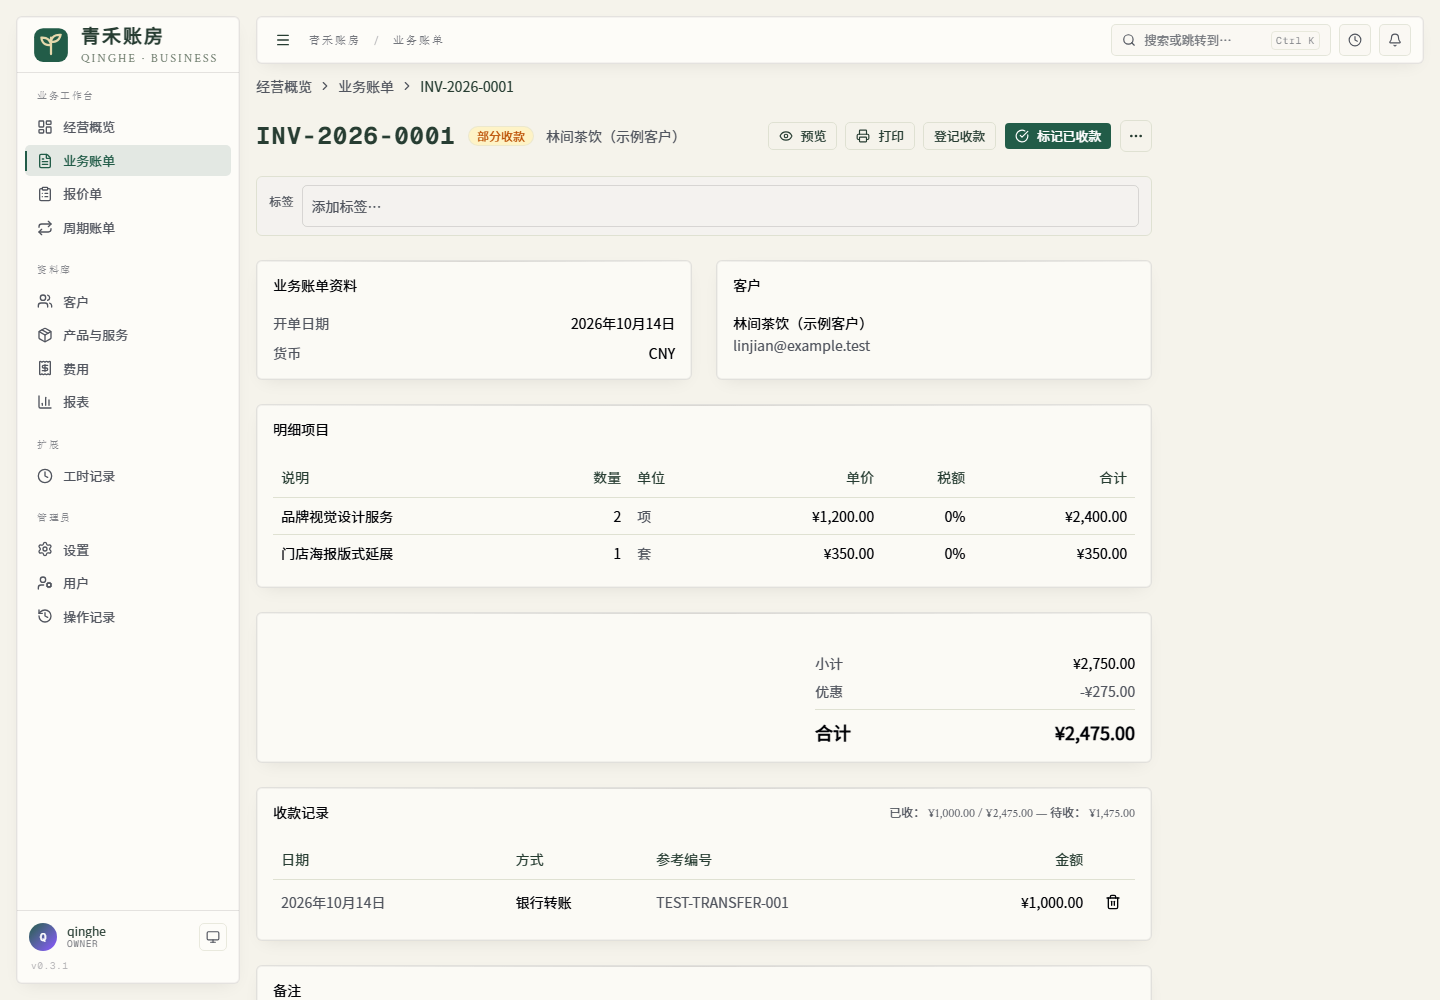Click the 部分收款 status badge
This screenshot has width=1440, height=1000.
coord(501,136)
